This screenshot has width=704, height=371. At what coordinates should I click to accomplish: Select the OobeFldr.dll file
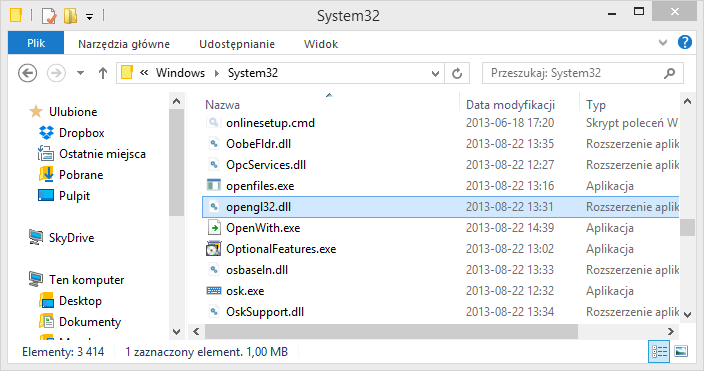coord(258,144)
